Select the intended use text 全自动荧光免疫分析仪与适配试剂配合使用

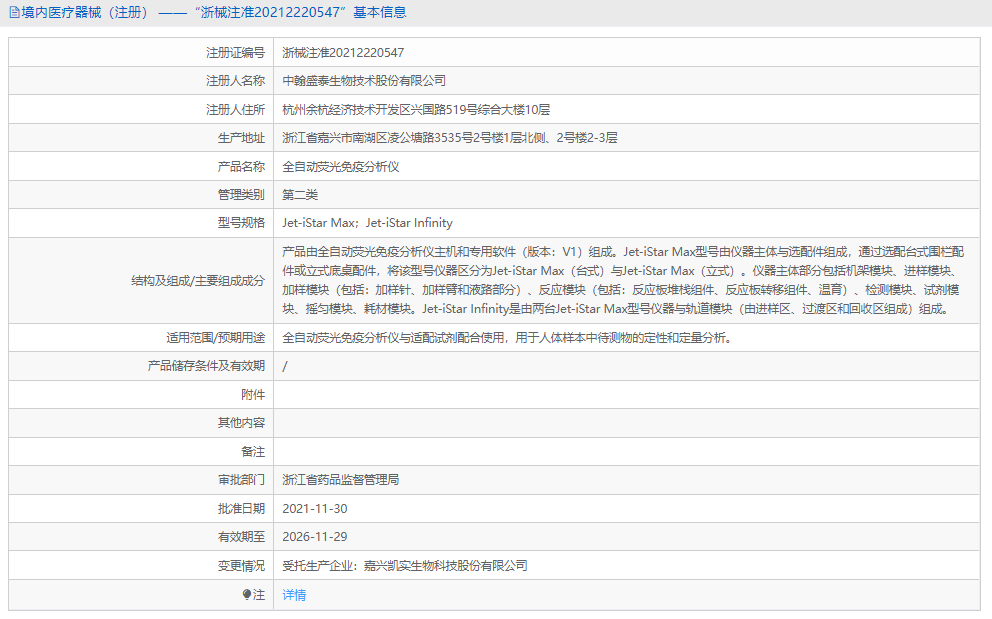coord(394,337)
